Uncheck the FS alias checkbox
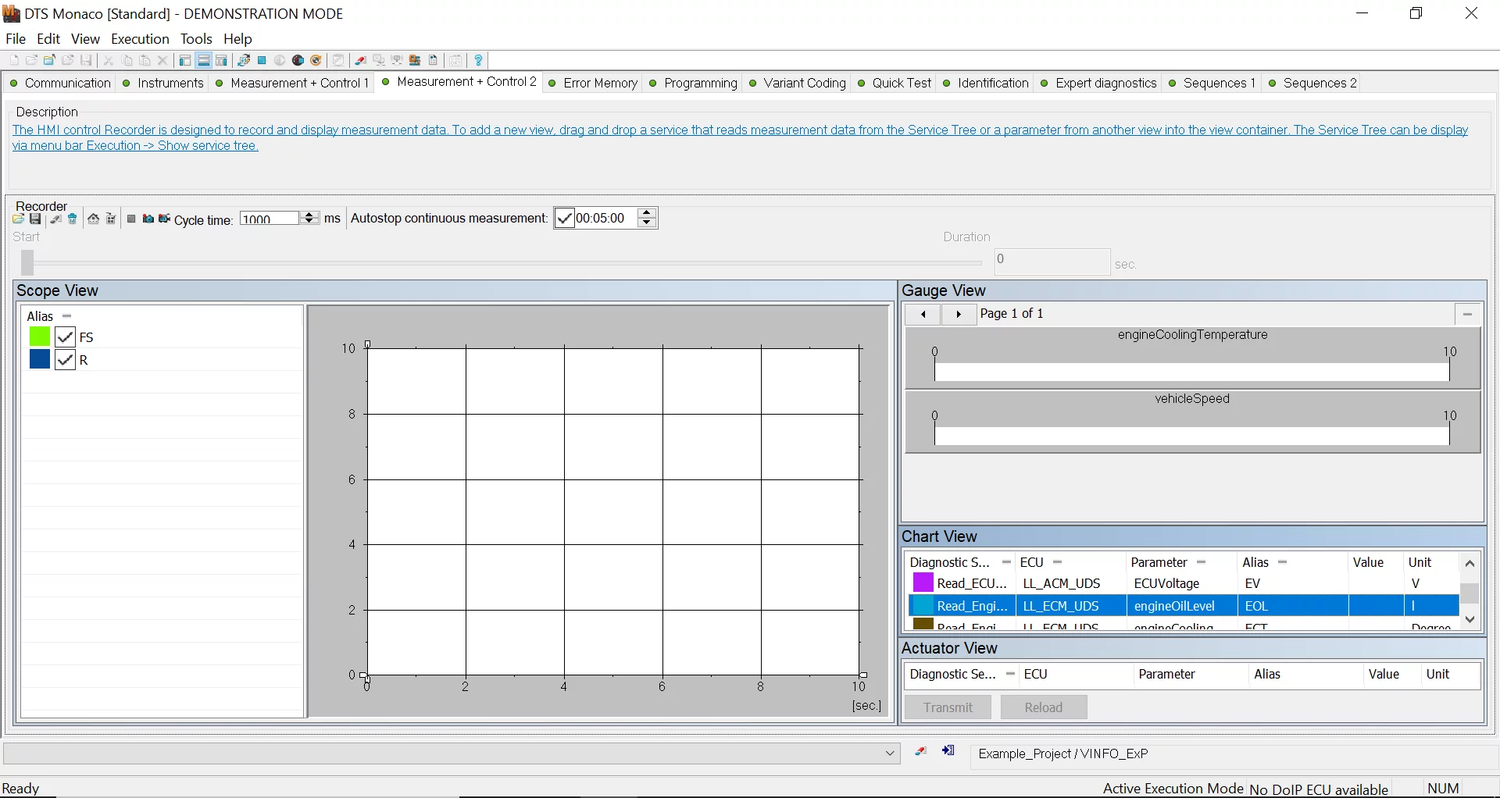Image resolution: width=1500 pixels, height=798 pixels. (x=66, y=337)
